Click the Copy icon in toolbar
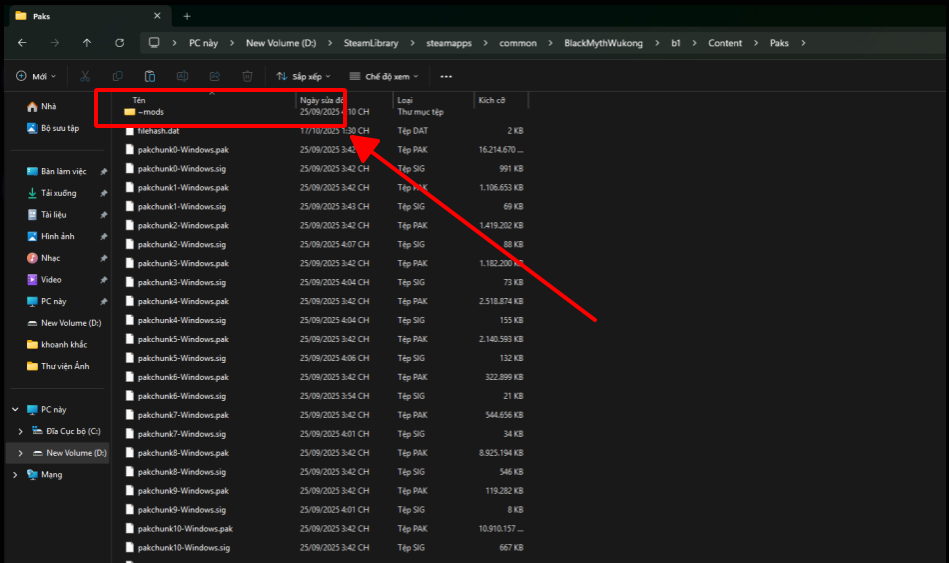 118,76
